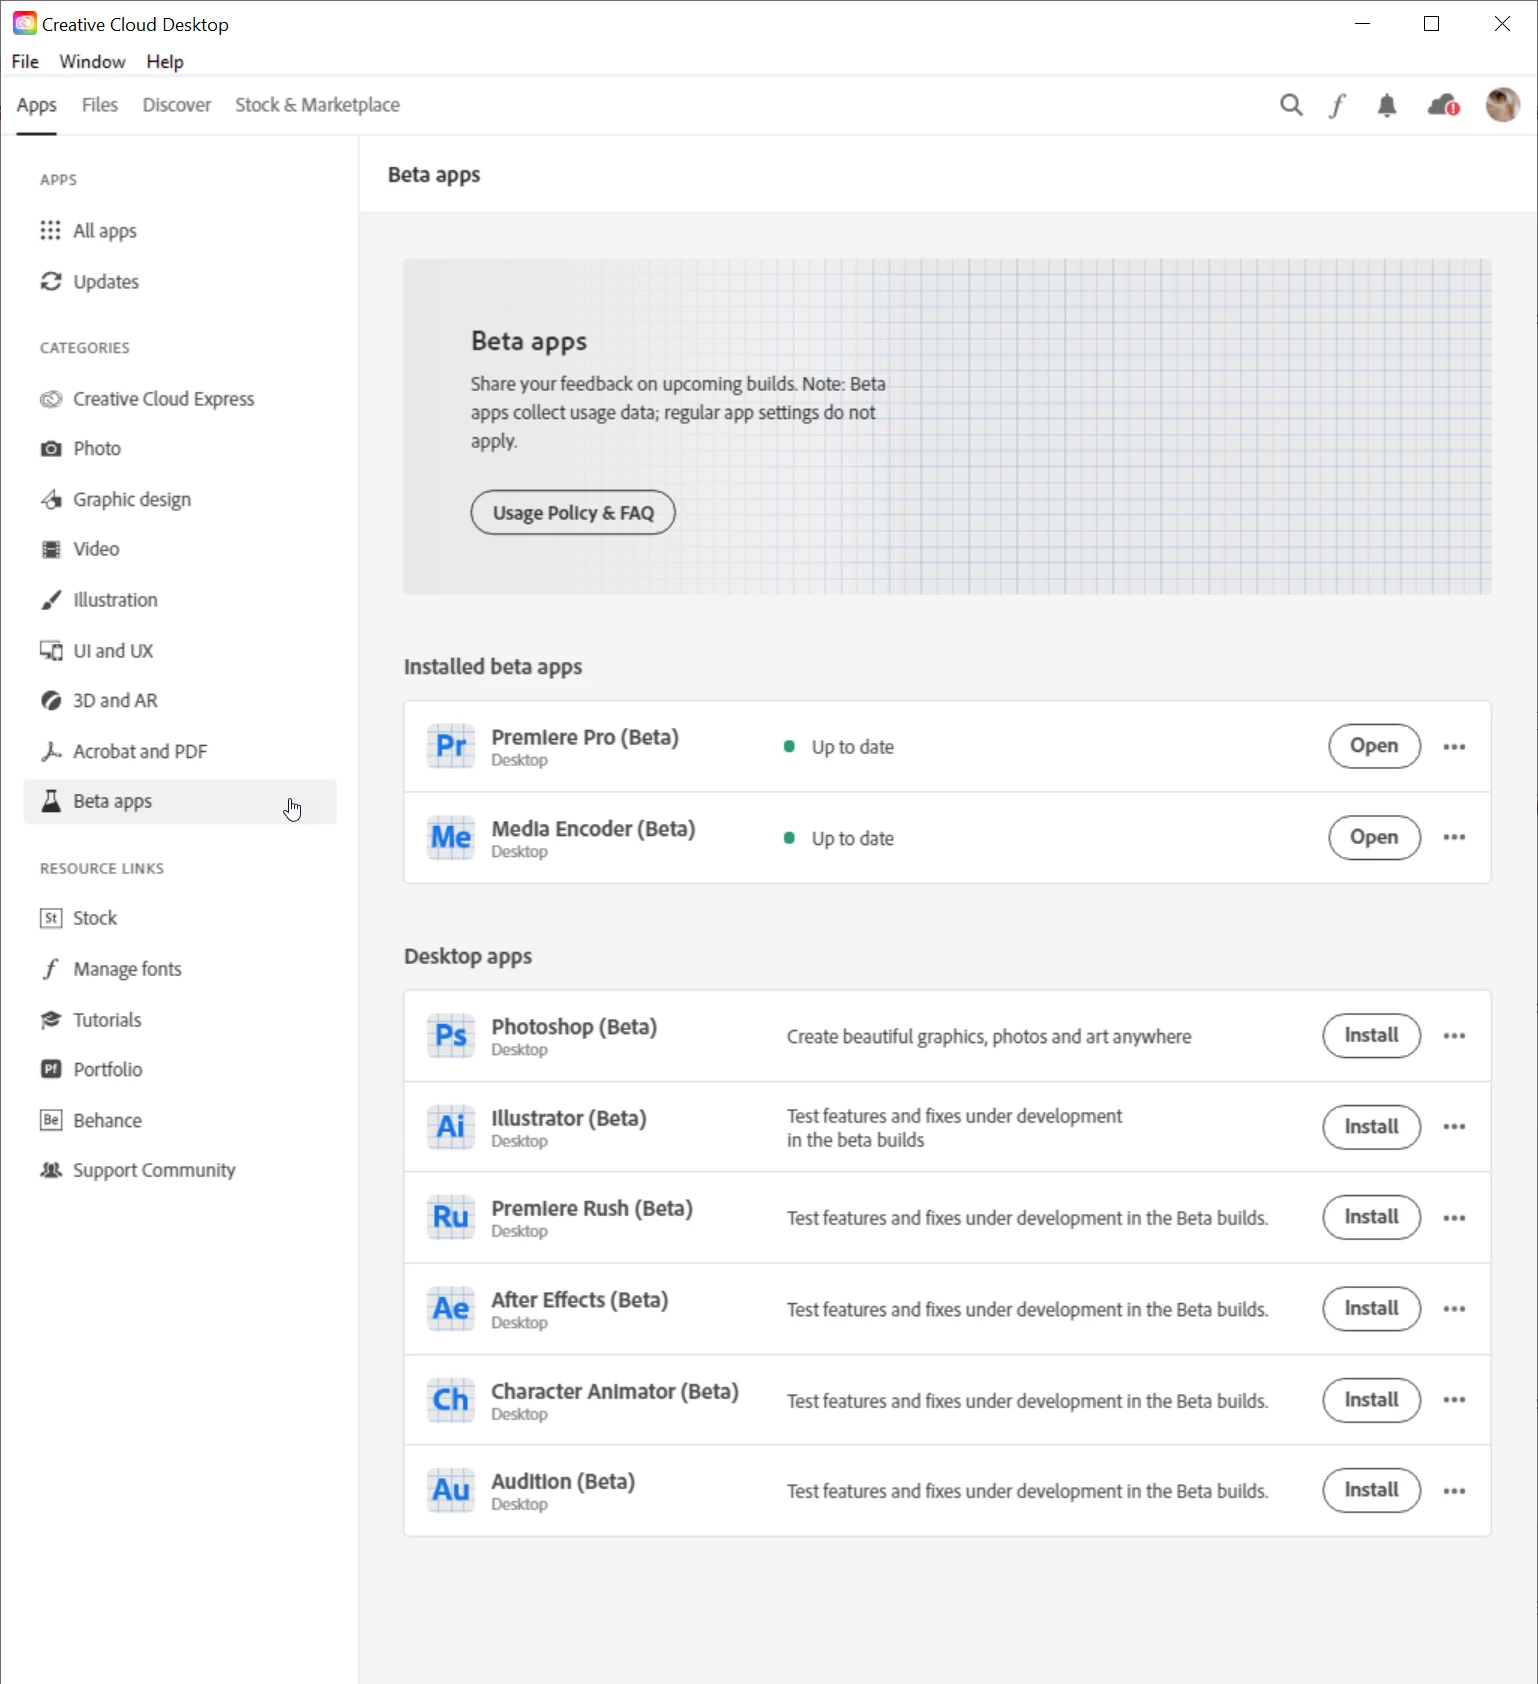Switch to the Discover tab
This screenshot has width=1538, height=1684.
coord(177,105)
